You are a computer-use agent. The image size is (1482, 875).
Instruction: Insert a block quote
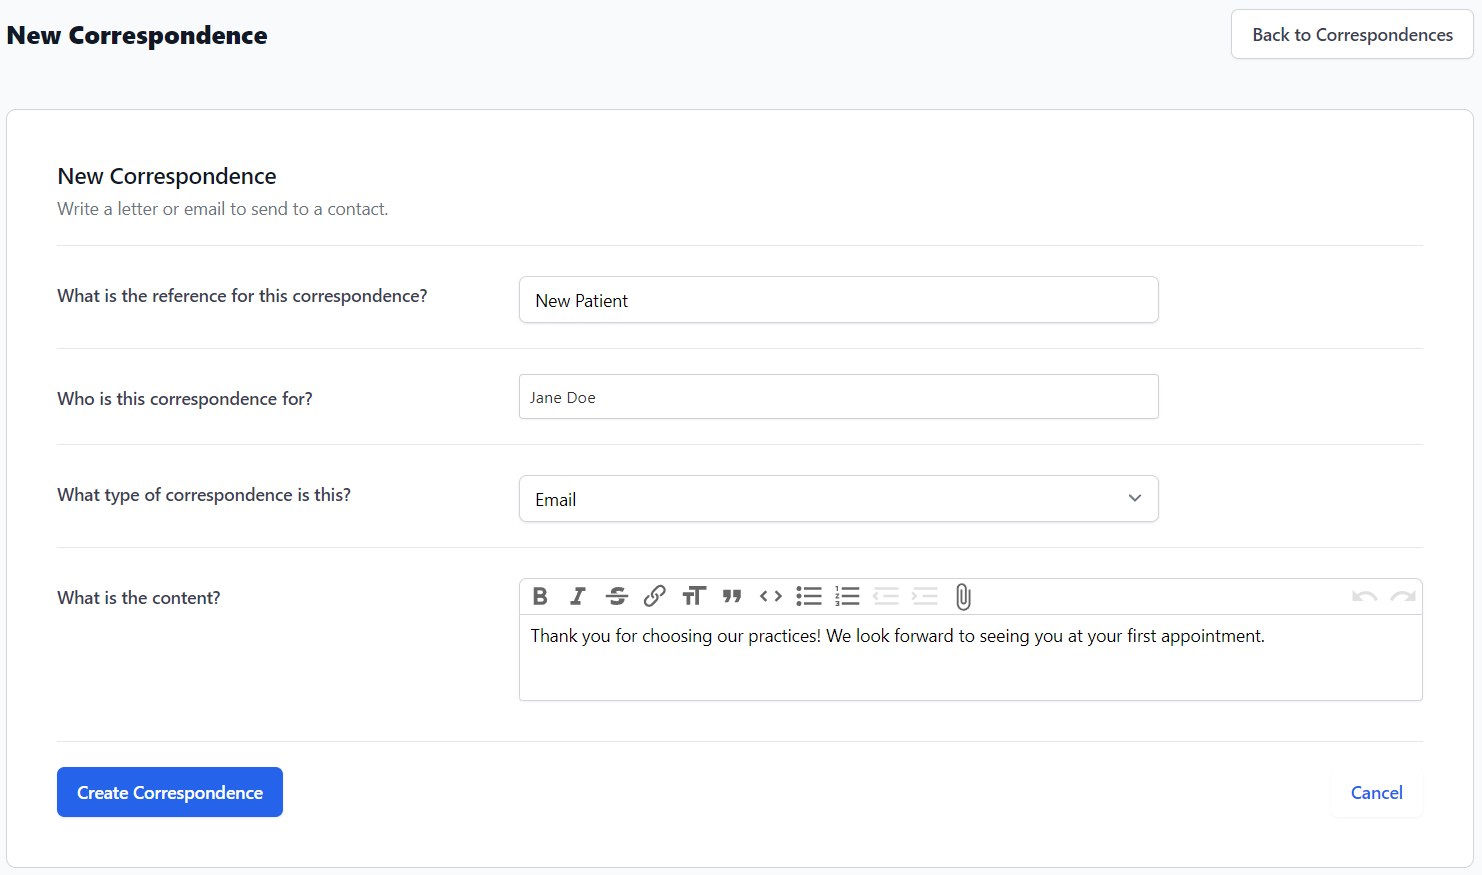click(732, 597)
